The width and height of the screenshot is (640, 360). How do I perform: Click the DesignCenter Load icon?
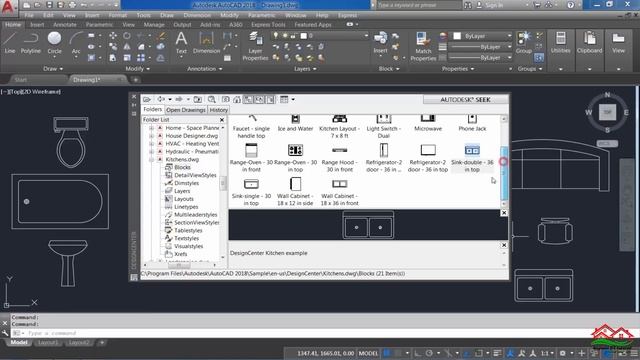[147, 99]
